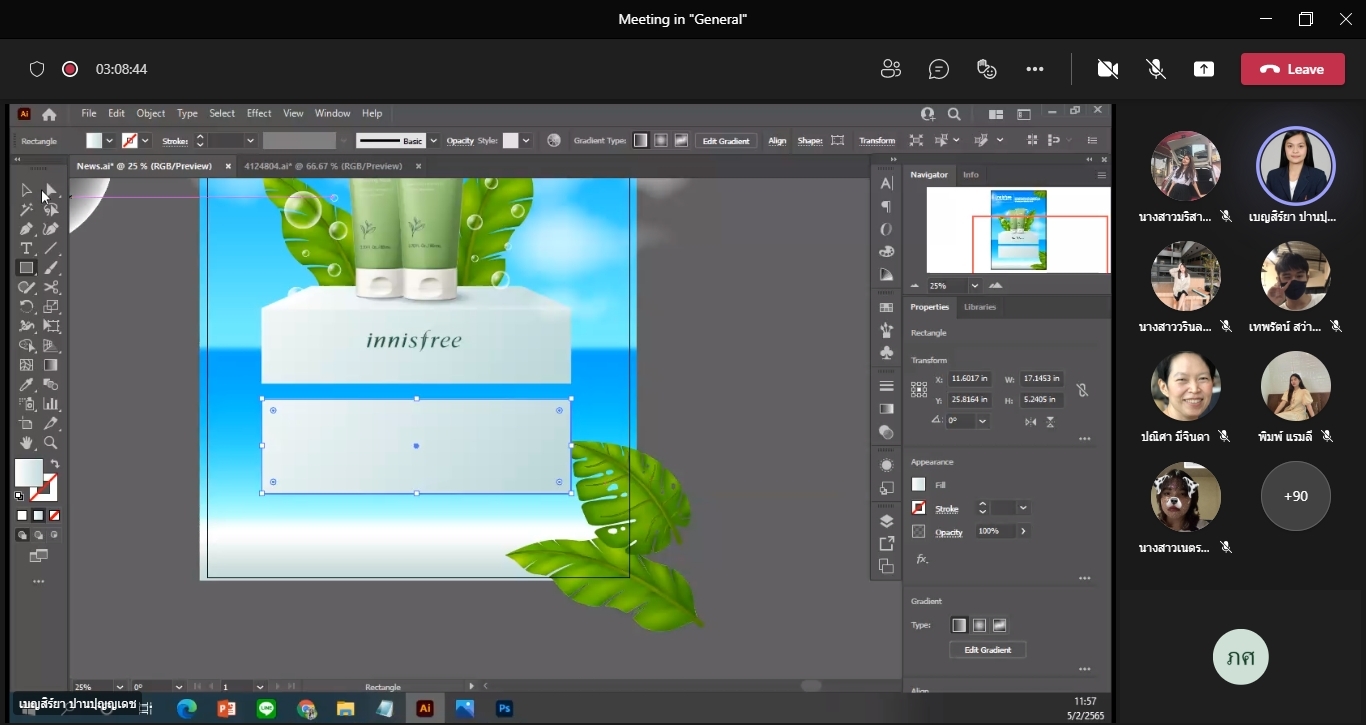Choose Radial gradient in control bar

tap(660, 141)
